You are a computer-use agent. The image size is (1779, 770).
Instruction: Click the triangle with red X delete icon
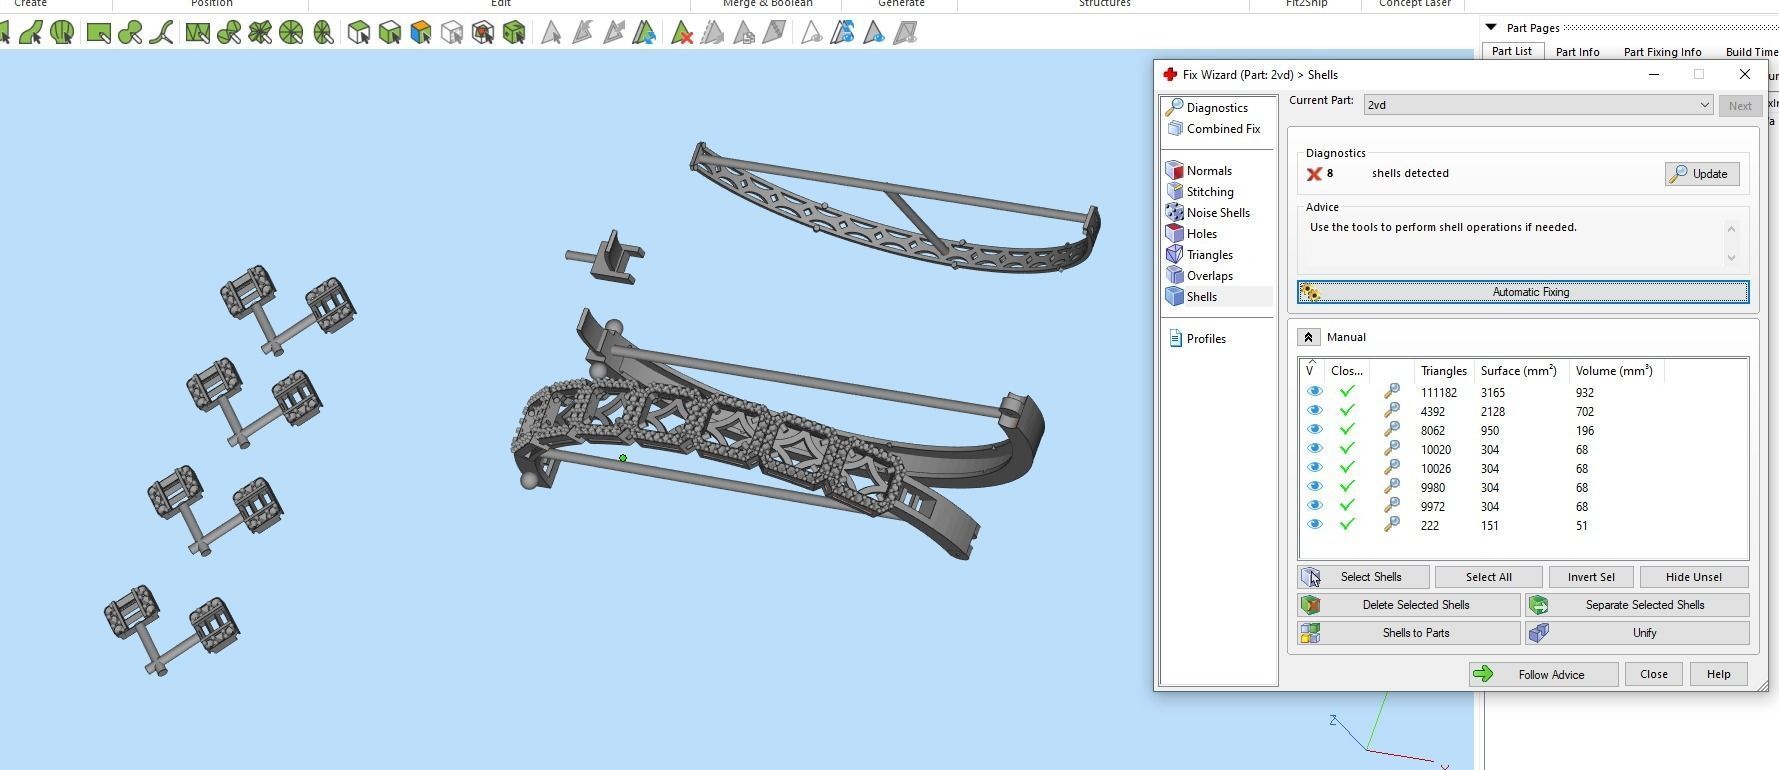(x=682, y=33)
